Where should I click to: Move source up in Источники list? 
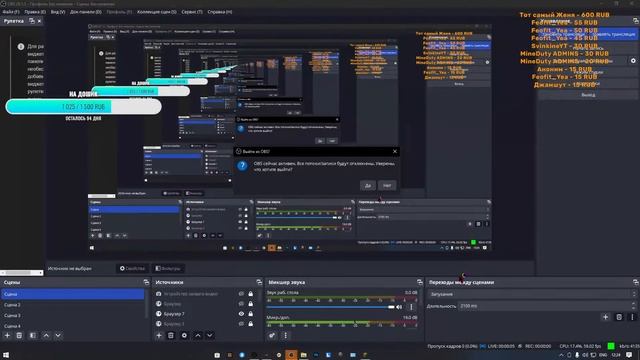[x=198, y=336]
